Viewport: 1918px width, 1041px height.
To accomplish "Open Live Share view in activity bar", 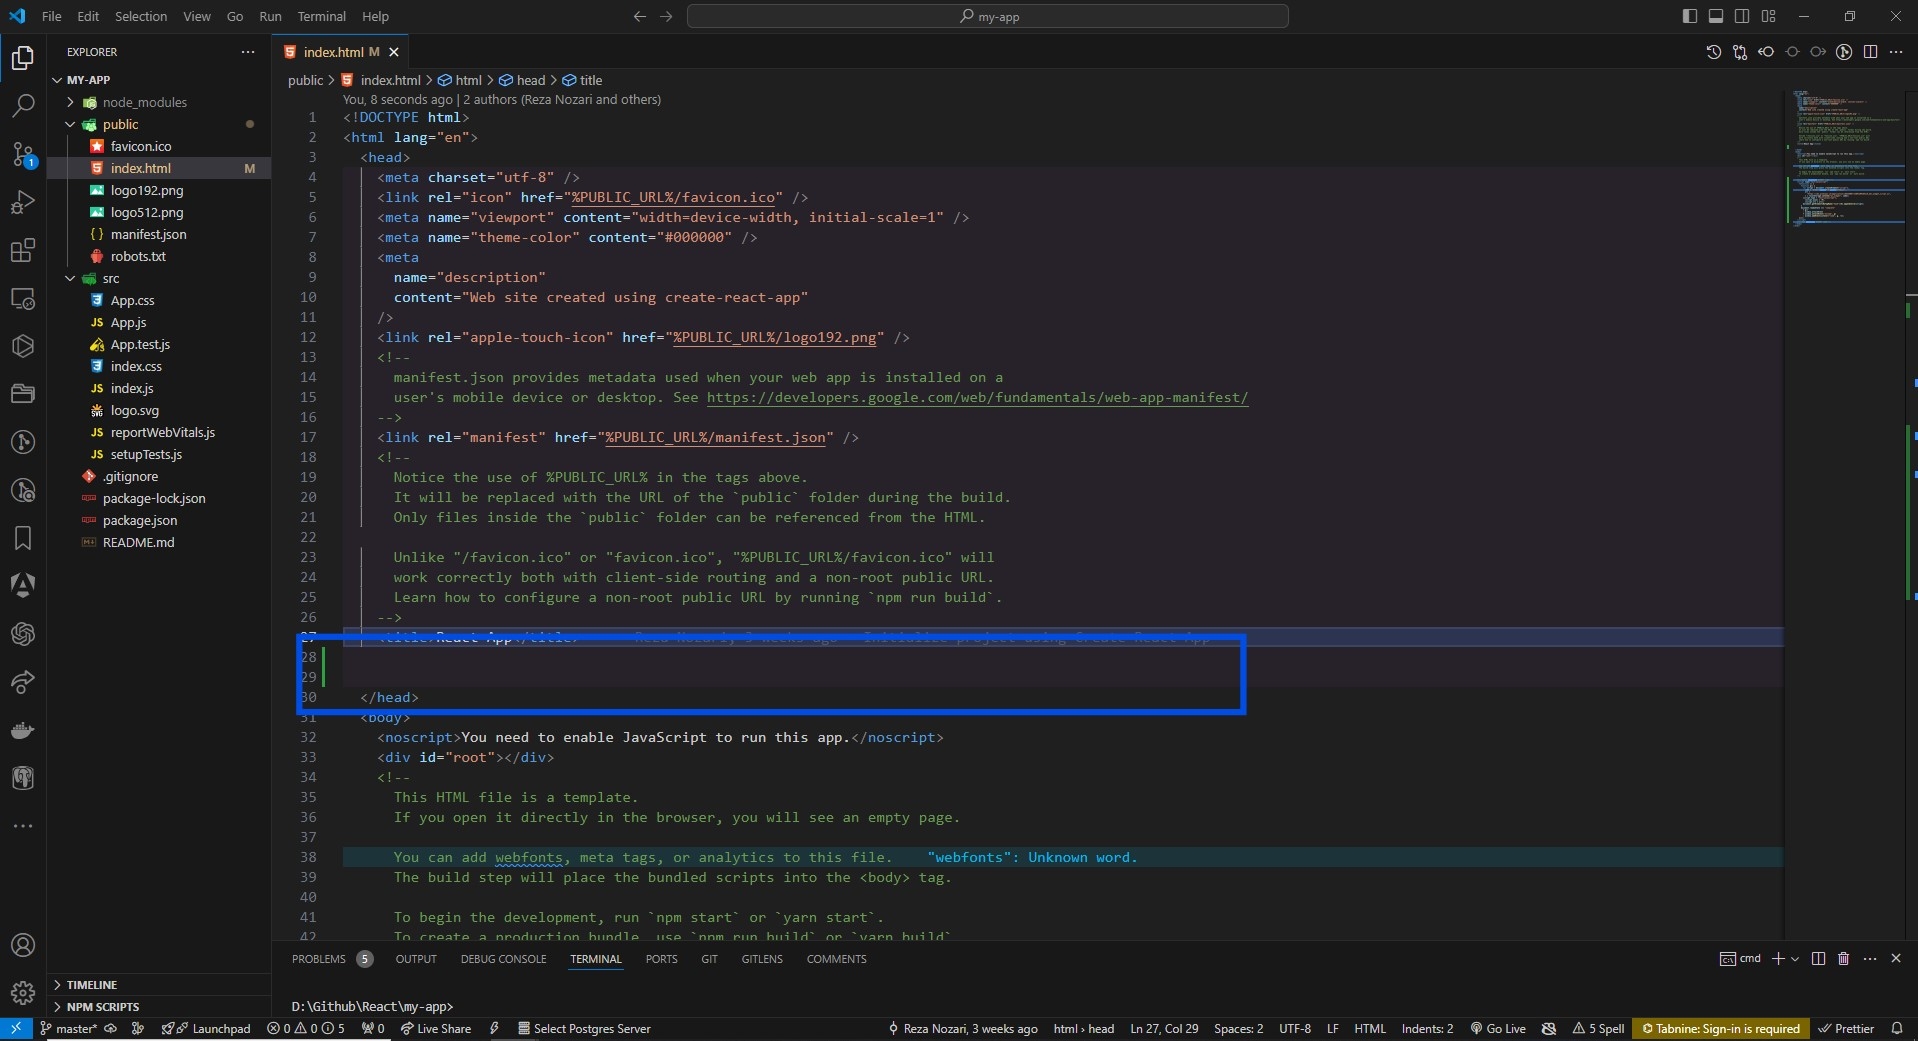I will [23, 682].
